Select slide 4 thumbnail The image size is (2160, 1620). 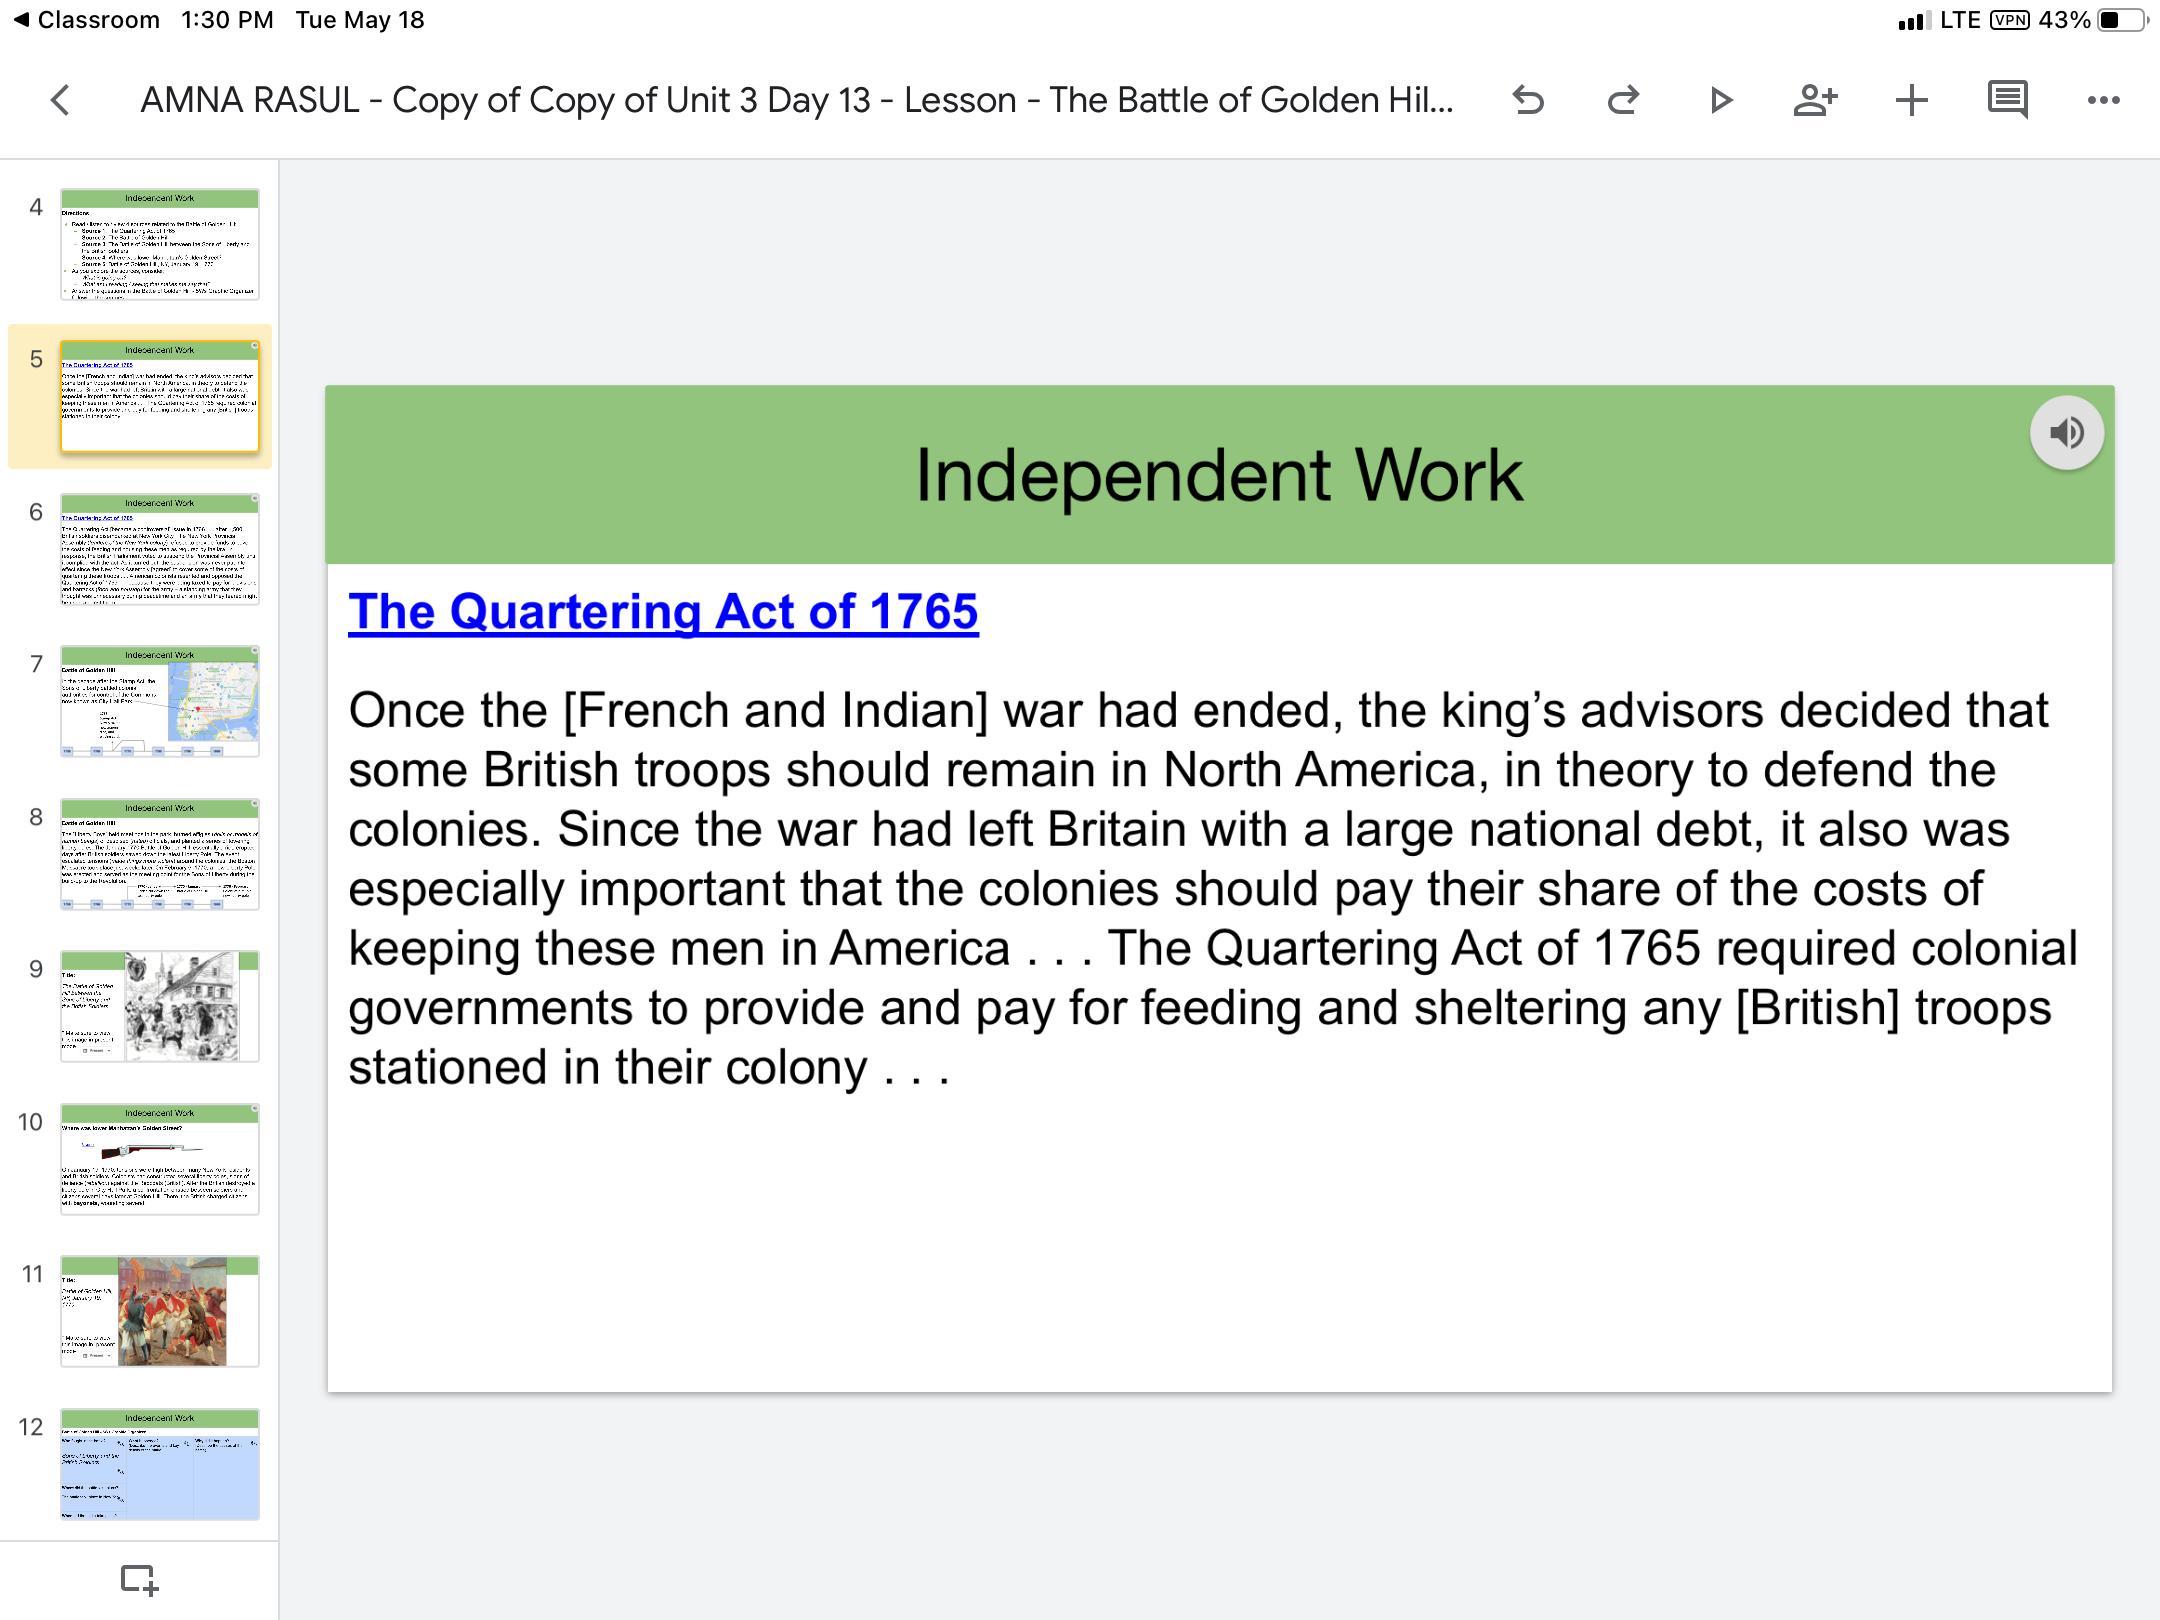coord(160,244)
